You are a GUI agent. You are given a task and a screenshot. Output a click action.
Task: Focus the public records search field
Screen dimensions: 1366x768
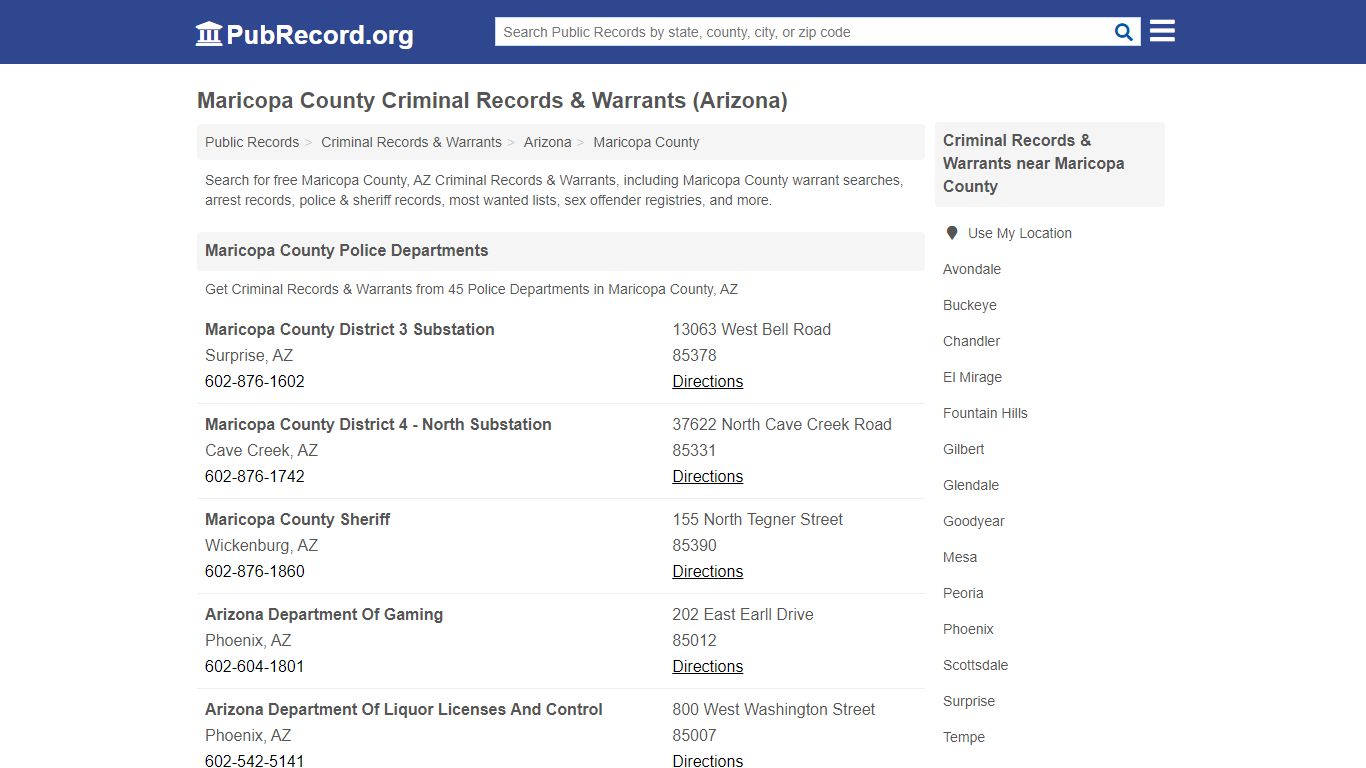click(x=803, y=32)
